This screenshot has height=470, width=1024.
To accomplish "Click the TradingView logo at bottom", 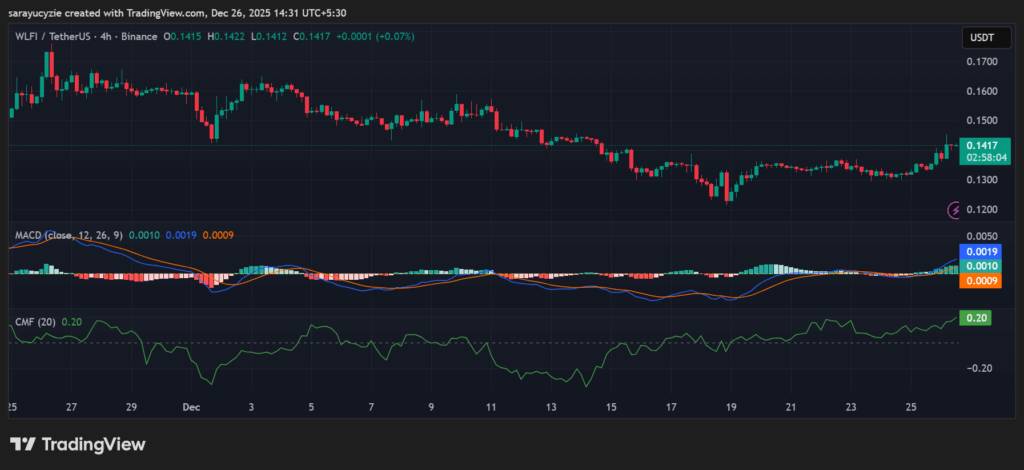I will pos(78,444).
